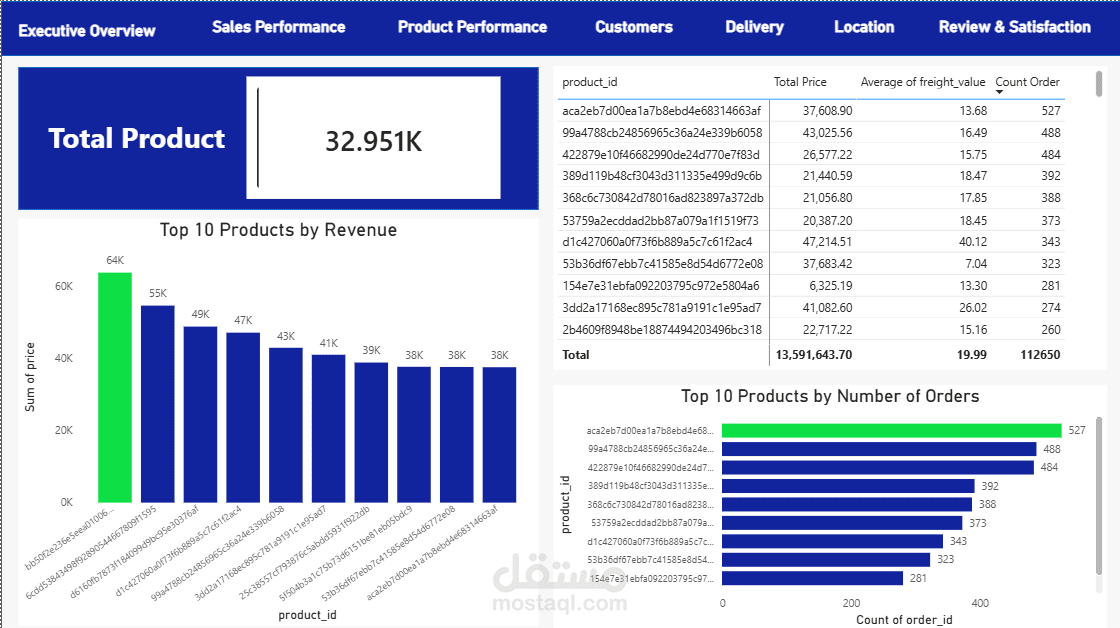Select the 43K revenue bar
Image resolution: width=1120 pixels, height=628 pixels.
(286, 425)
